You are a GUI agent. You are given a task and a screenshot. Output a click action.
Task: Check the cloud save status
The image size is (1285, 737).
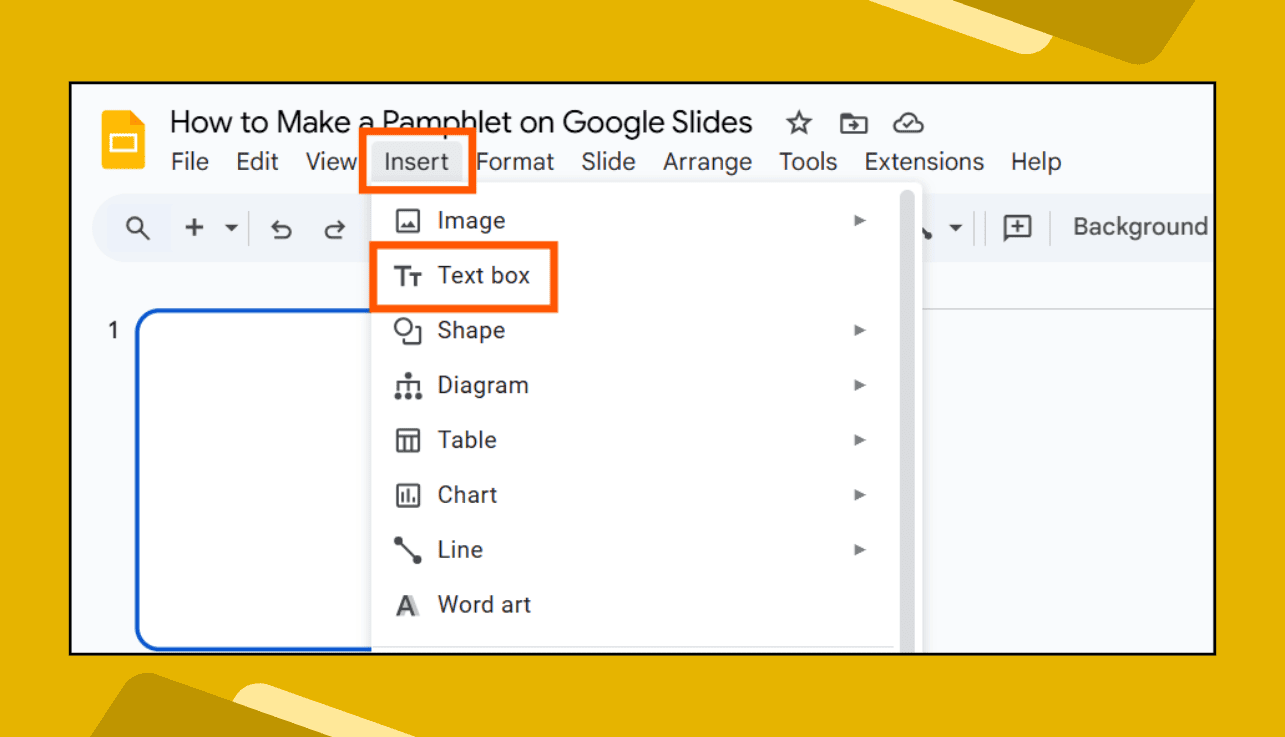coord(908,122)
